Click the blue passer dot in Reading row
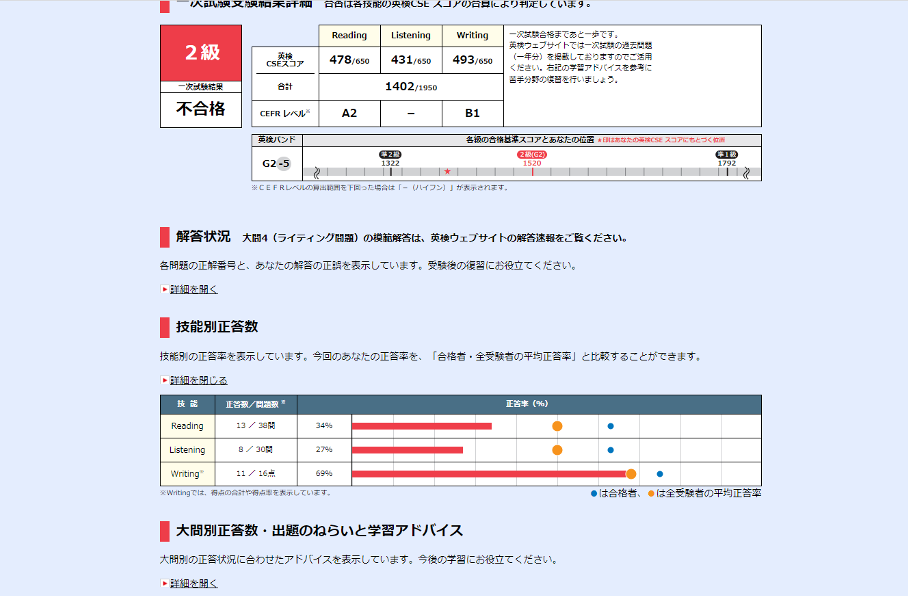The image size is (908, 596). click(x=610, y=426)
